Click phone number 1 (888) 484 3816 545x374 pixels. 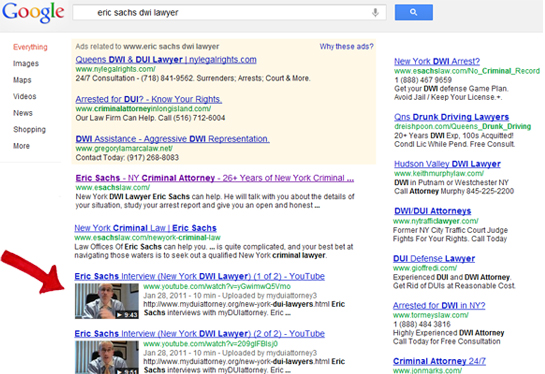click(x=422, y=324)
